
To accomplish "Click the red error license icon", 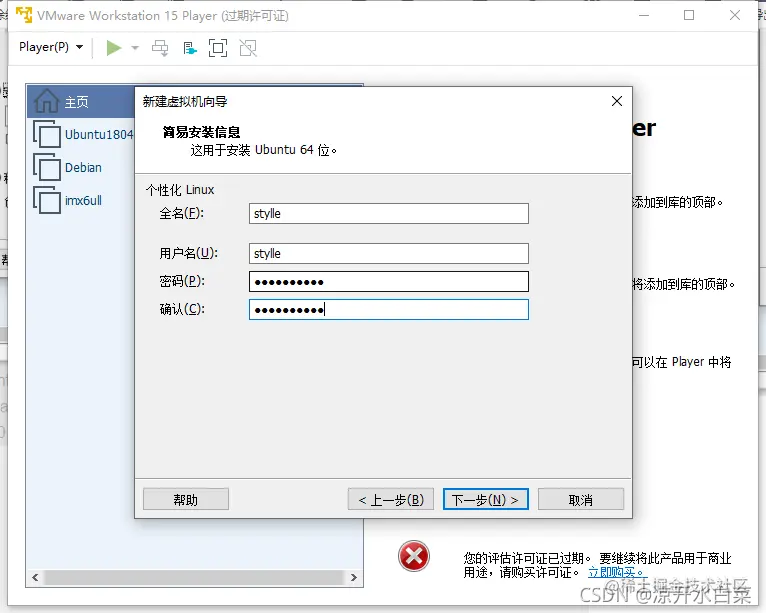I will point(414,556).
